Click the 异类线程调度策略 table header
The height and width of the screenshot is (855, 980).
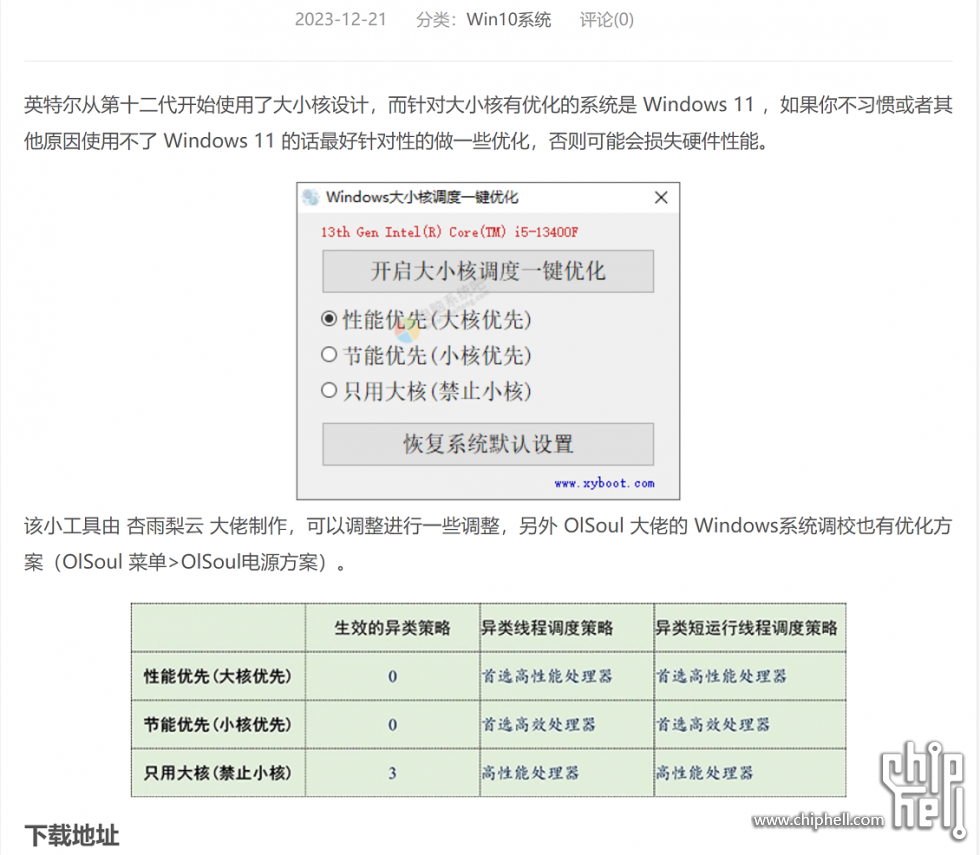pos(547,628)
